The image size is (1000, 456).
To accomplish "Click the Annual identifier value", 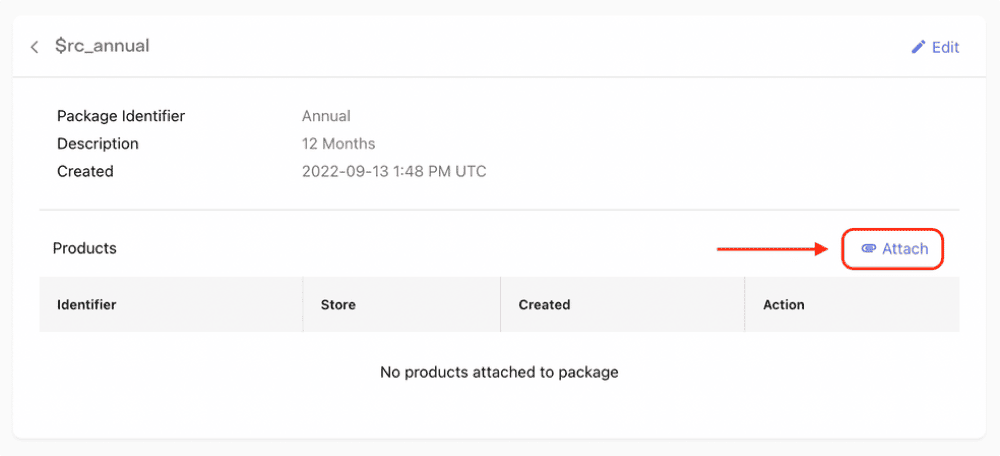I will (x=326, y=116).
